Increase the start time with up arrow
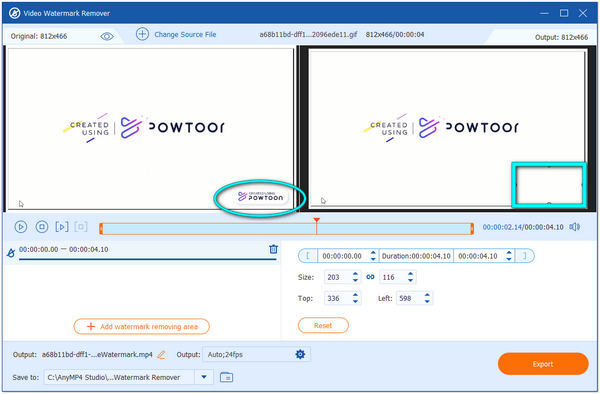This screenshot has width=600, height=394. pos(373,253)
